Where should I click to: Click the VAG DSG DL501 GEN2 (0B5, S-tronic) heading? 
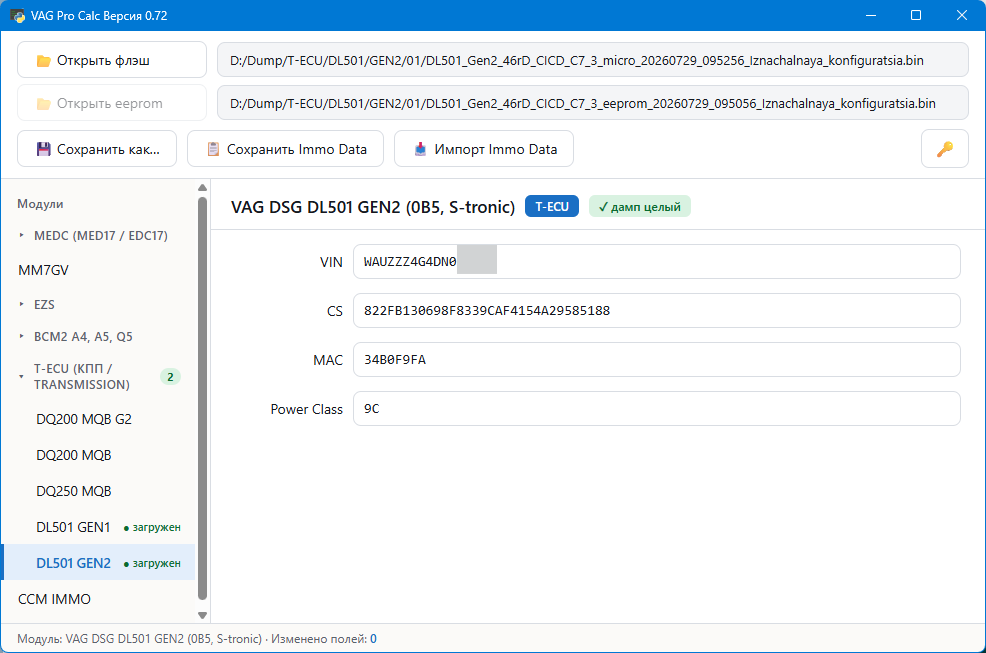373,207
